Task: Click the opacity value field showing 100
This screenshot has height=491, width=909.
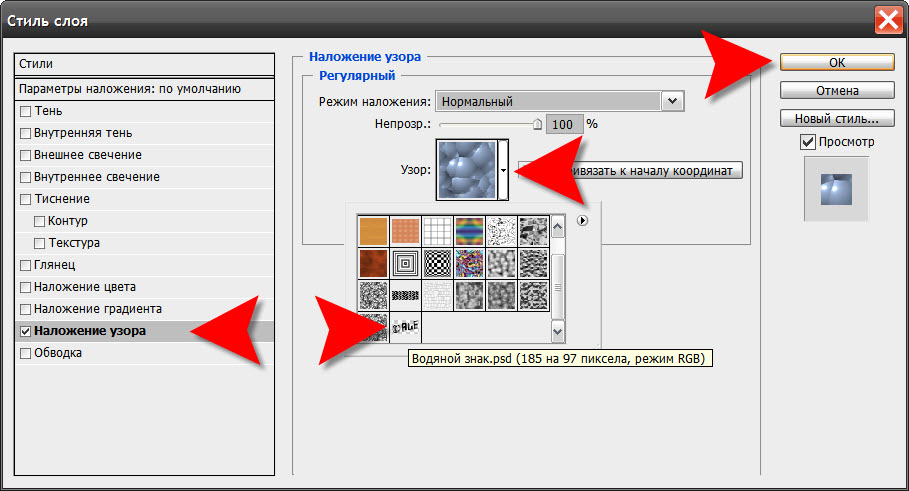Action: (565, 125)
